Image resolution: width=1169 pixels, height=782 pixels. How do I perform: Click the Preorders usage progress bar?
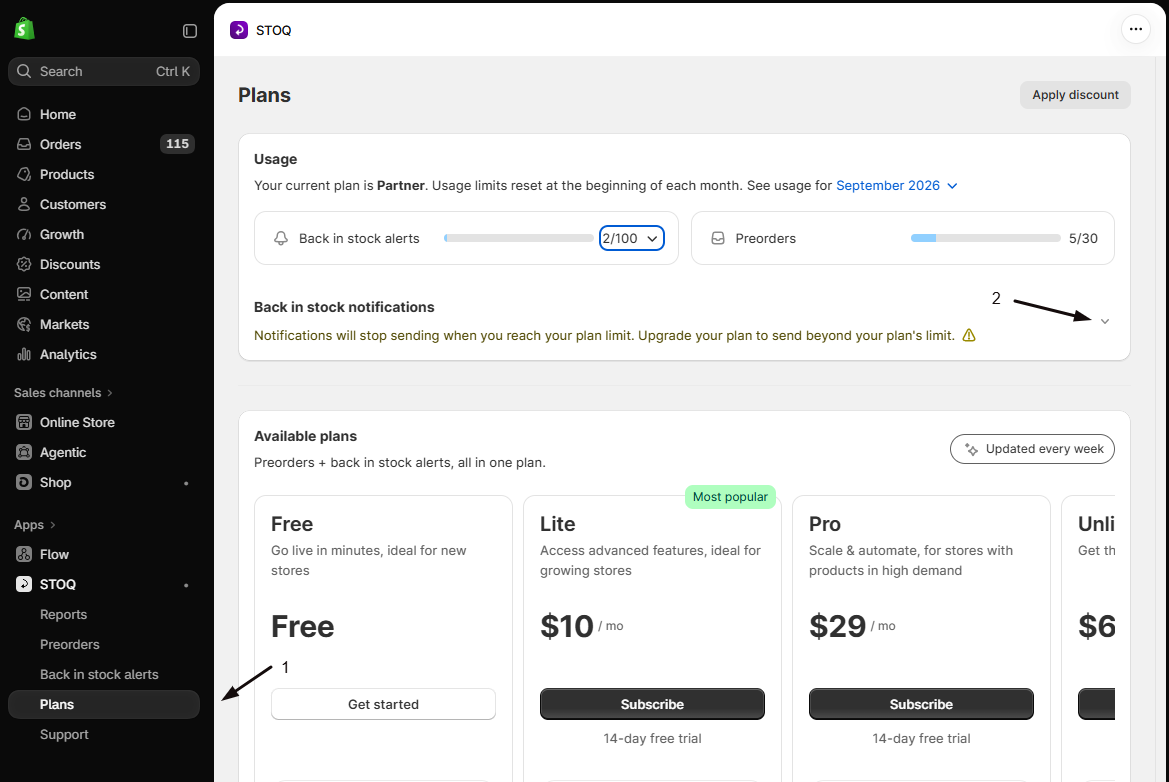pos(985,239)
